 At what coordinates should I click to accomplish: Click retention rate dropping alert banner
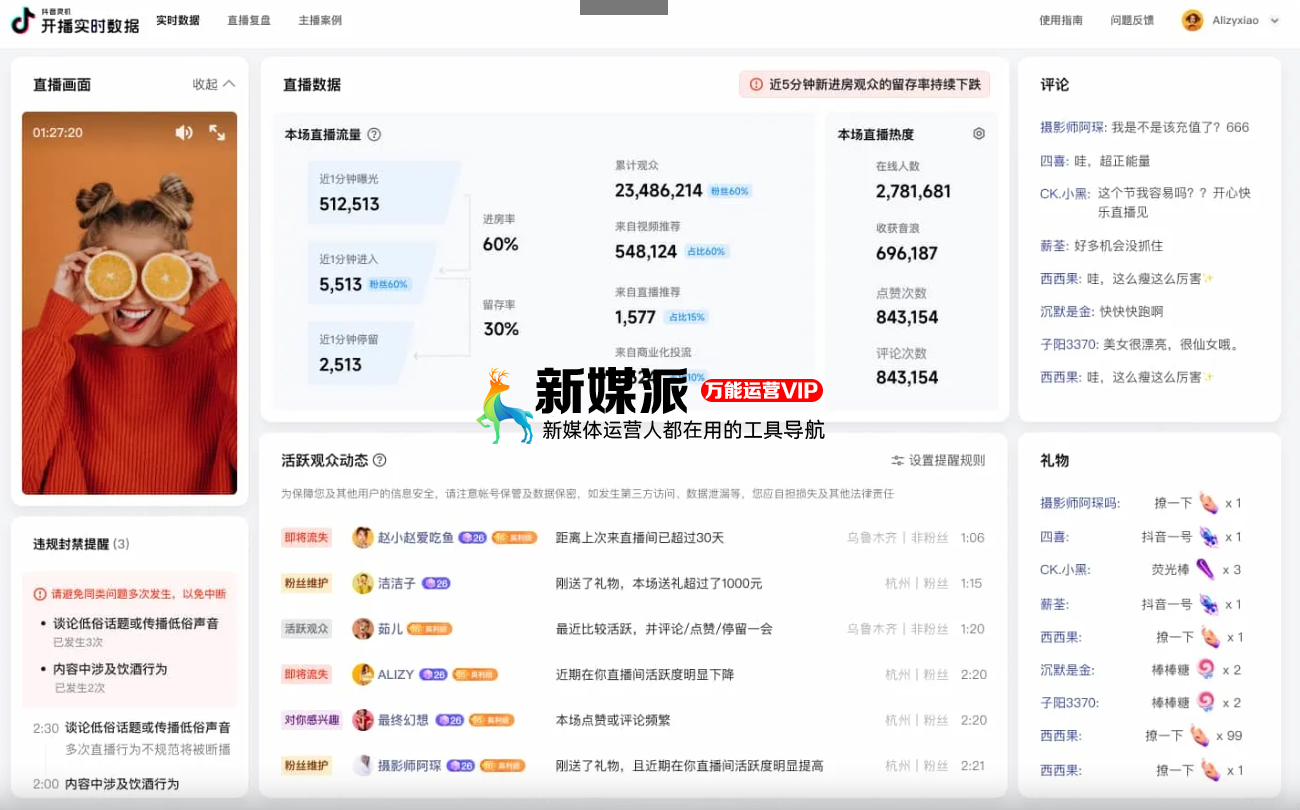click(864, 85)
